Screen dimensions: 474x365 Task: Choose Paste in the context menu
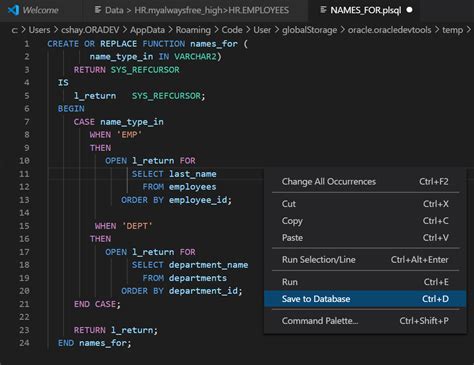[x=365, y=238]
